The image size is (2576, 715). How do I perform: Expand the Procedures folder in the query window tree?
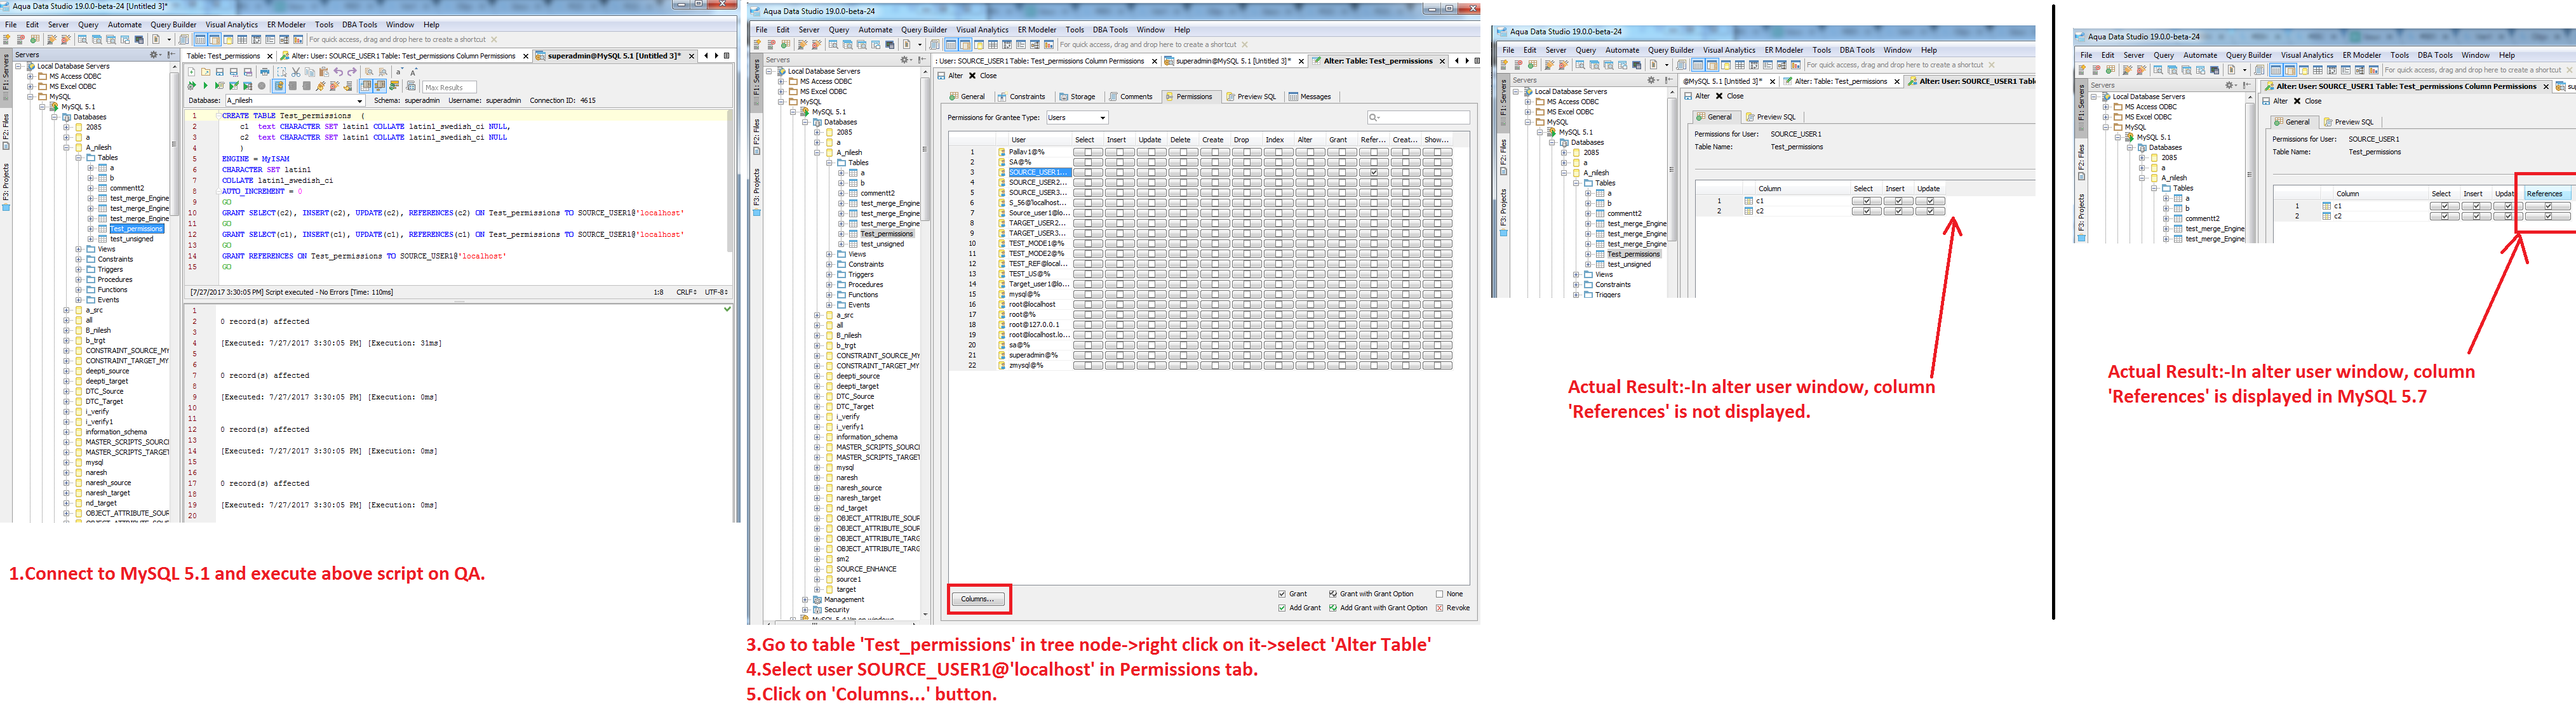pyautogui.click(x=79, y=280)
